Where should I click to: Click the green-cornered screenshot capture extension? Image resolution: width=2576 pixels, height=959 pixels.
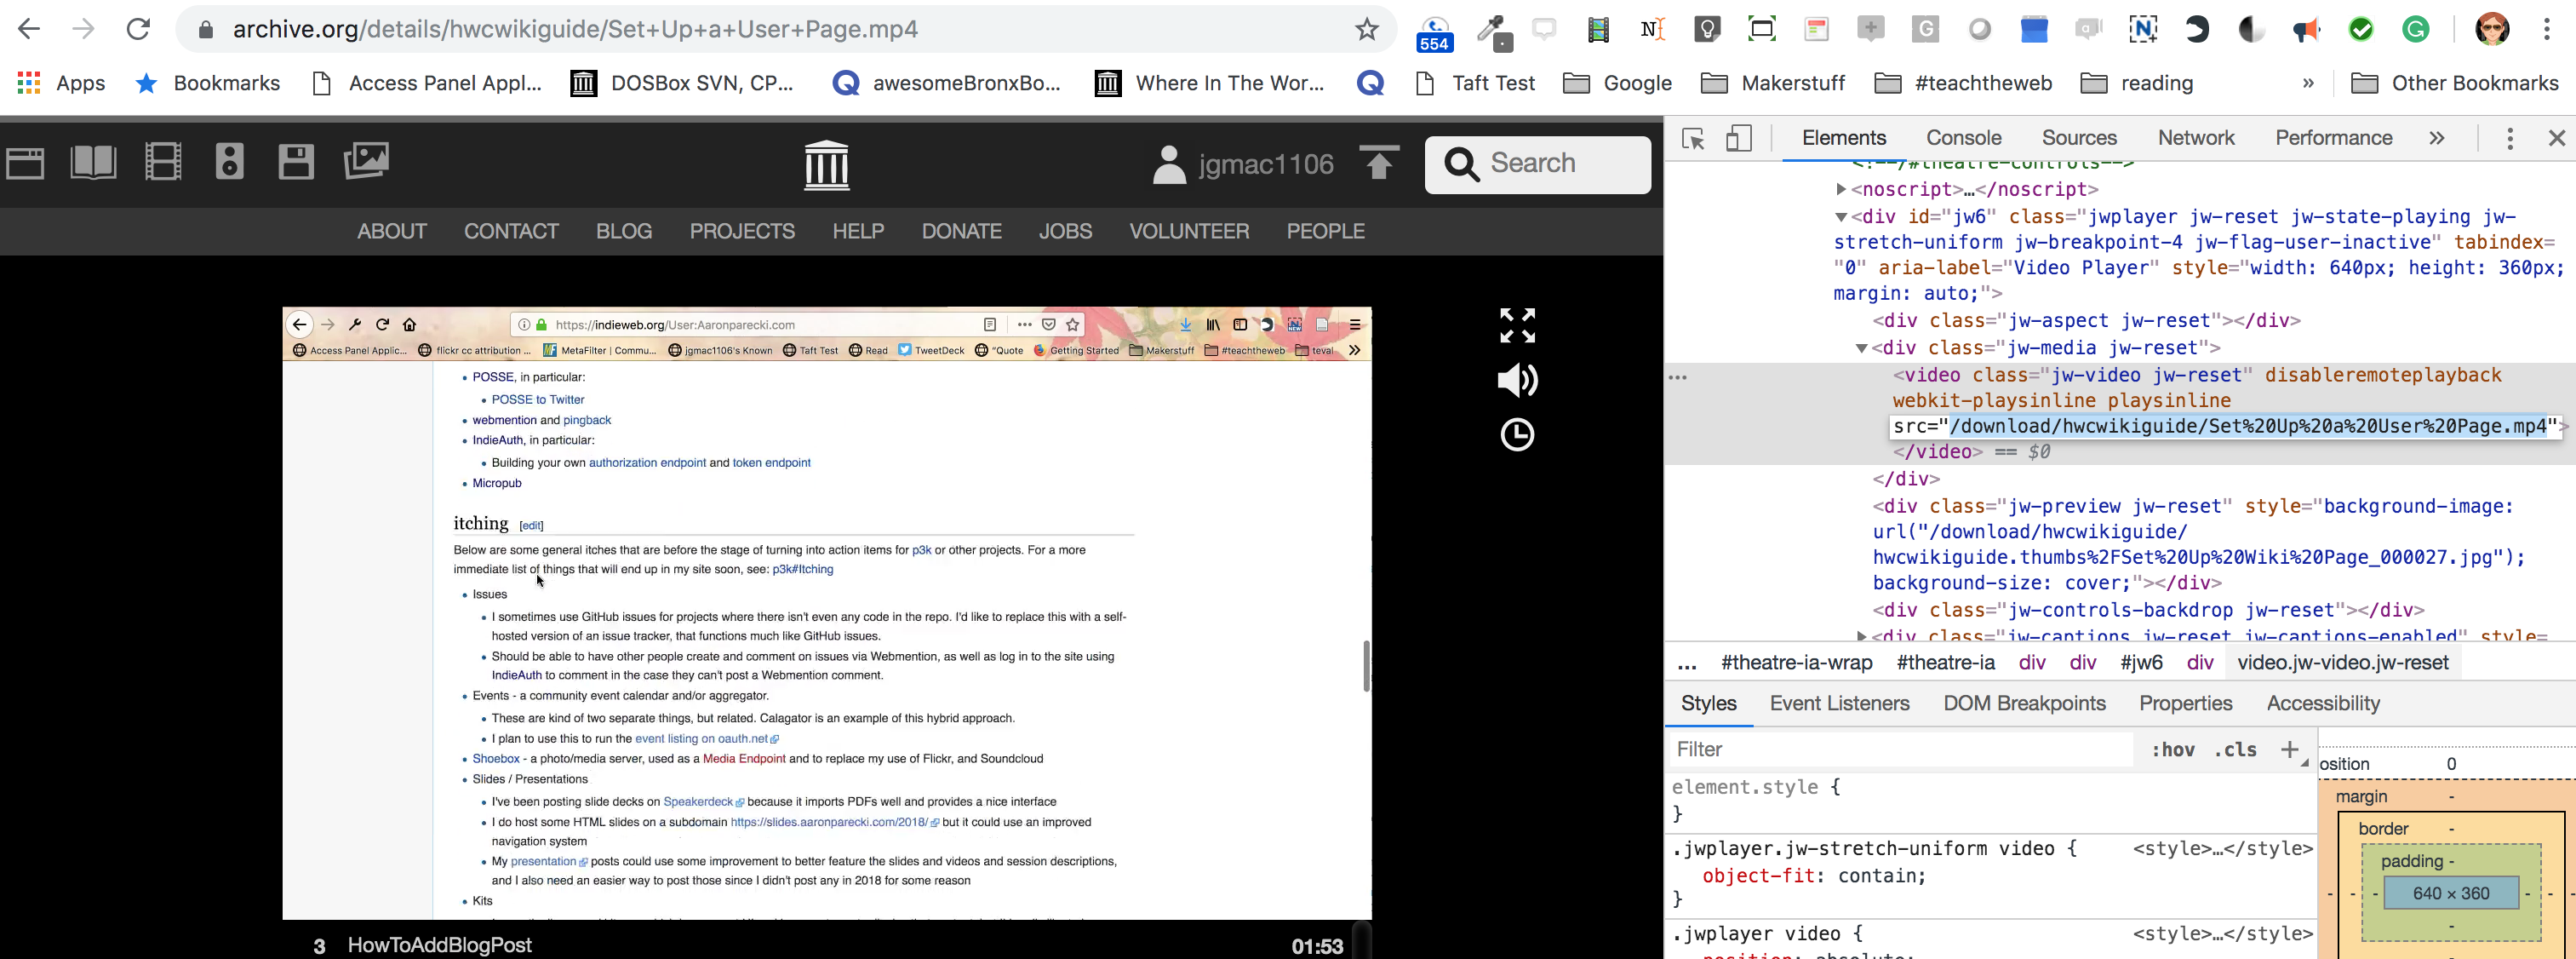pos(1762,29)
